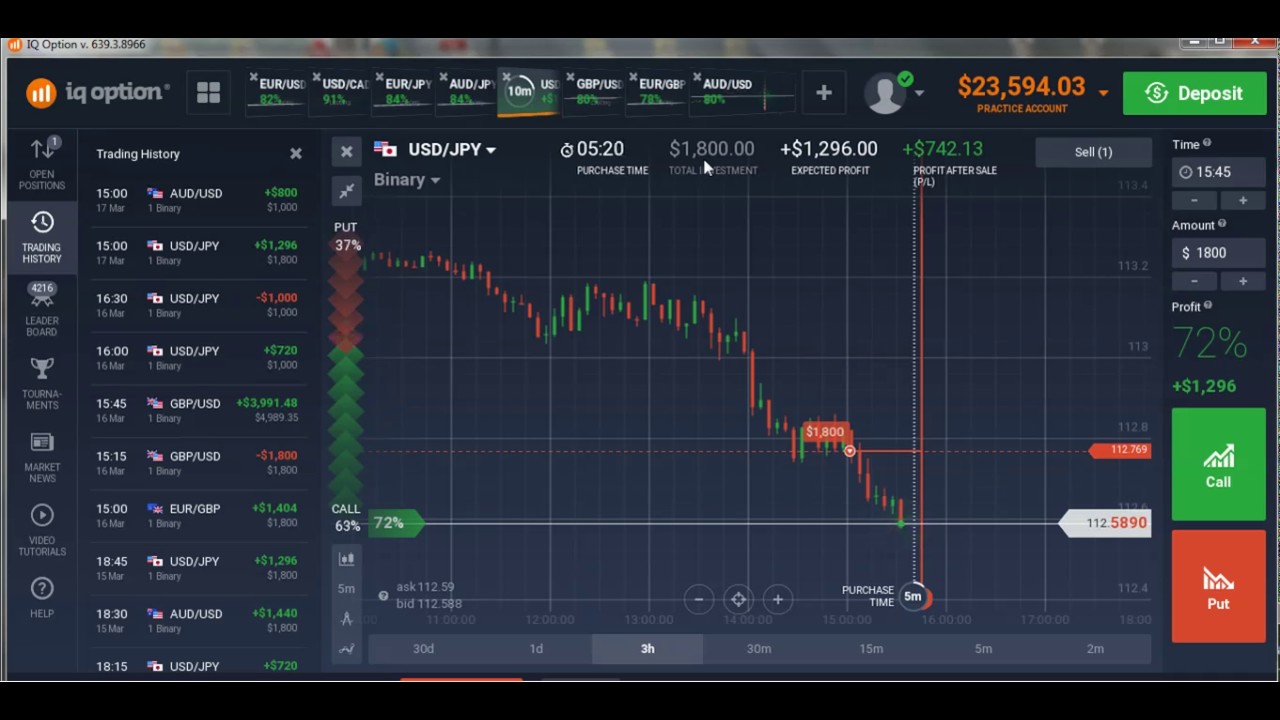
Task: Decrease amount with minus
Action: click(x=1194, y=281)
